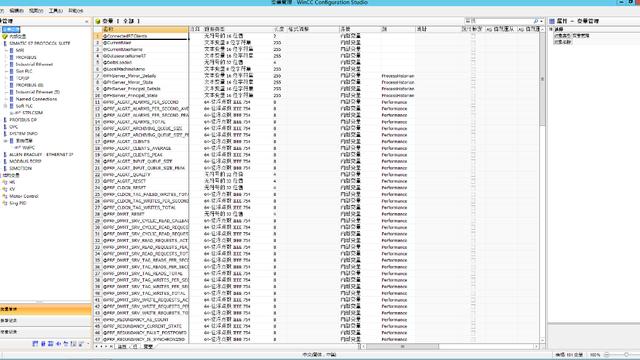Open the 报警记录 alarm logging editor
Screen dimensions: 640x360
[46, 321]
